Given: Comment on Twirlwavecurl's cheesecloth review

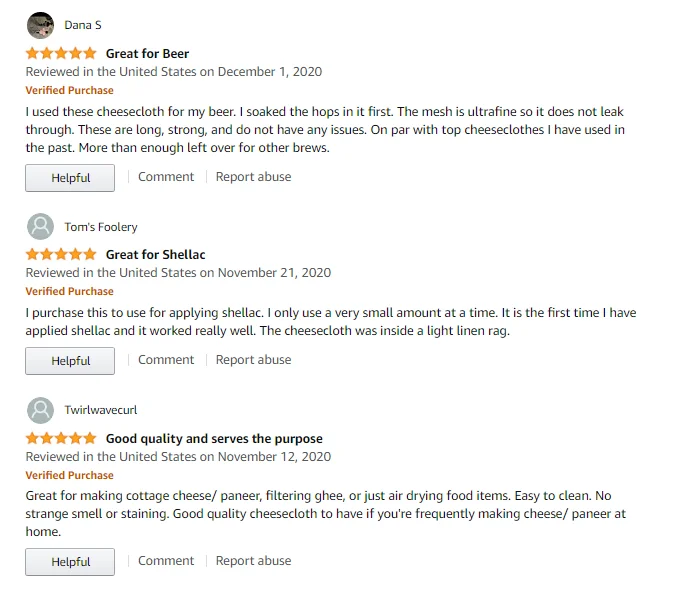Looking at the screenshot, I should pos(166,561).
